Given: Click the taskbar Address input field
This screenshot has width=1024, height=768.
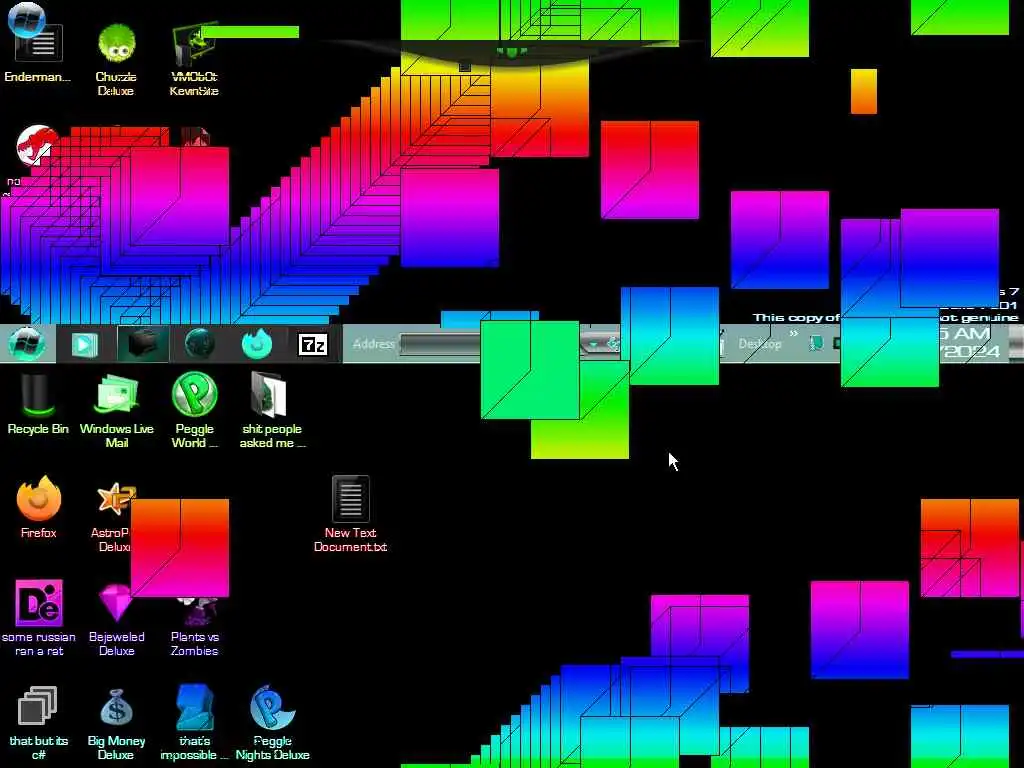Looking at the screenshot, I should pos(440,344).
